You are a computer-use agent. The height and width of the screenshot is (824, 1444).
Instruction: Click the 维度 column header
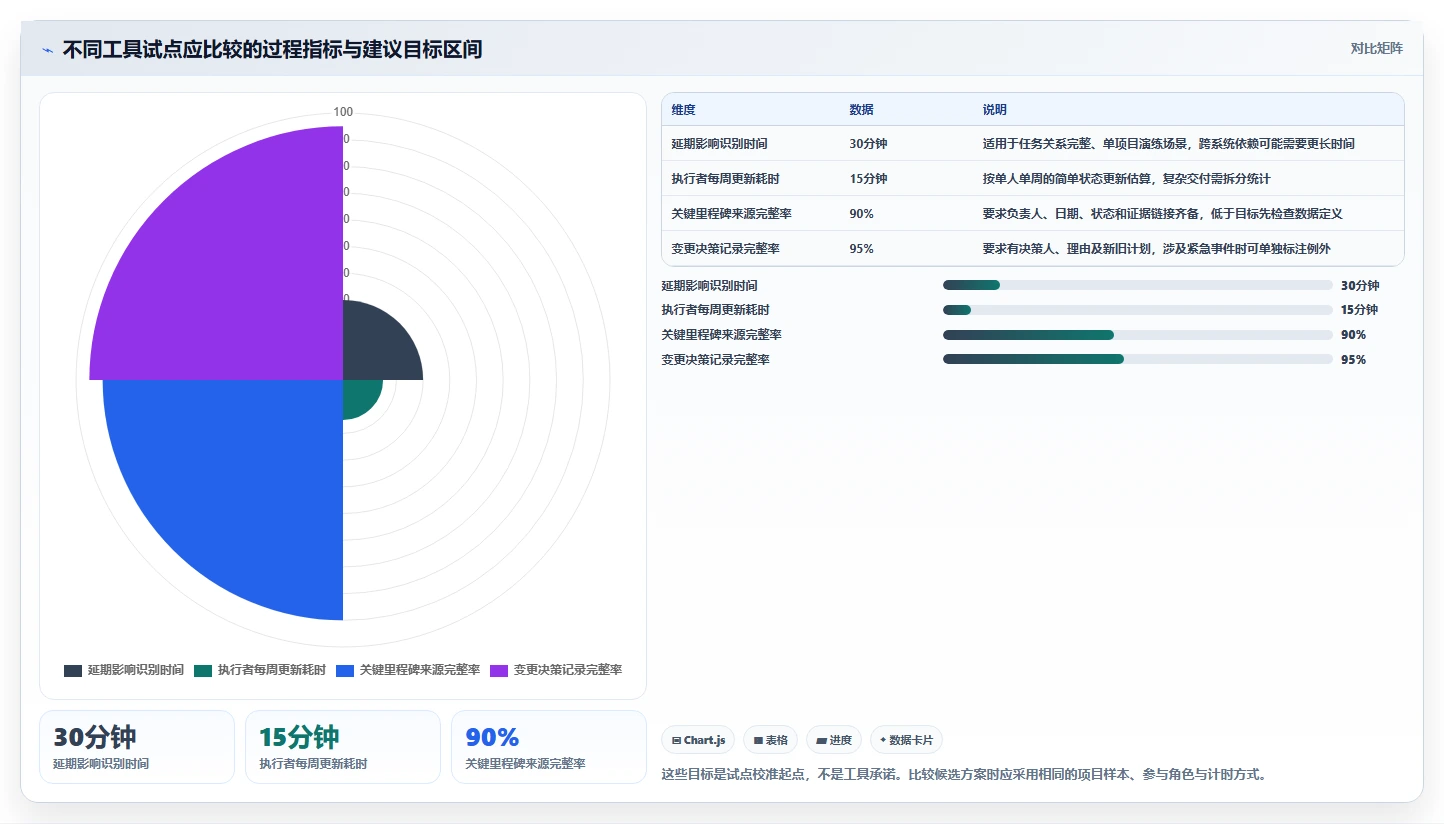[684, 110]
